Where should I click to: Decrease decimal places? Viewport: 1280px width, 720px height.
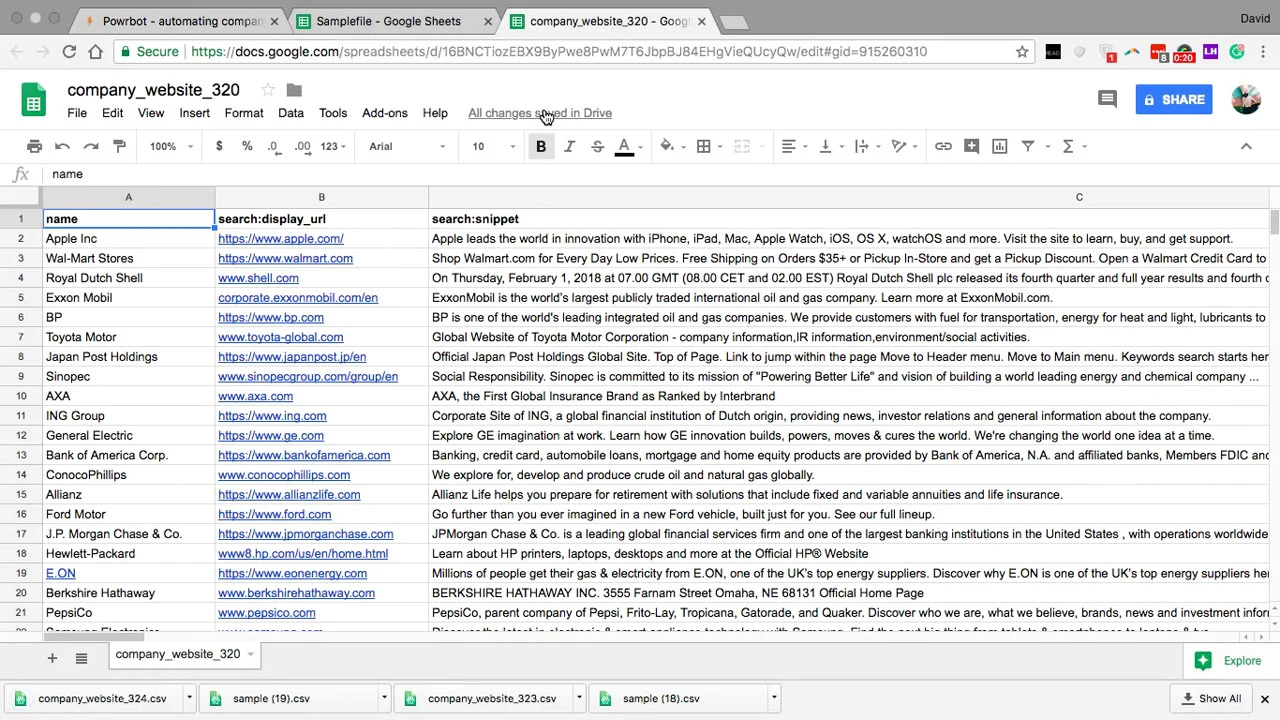point(274,146)
